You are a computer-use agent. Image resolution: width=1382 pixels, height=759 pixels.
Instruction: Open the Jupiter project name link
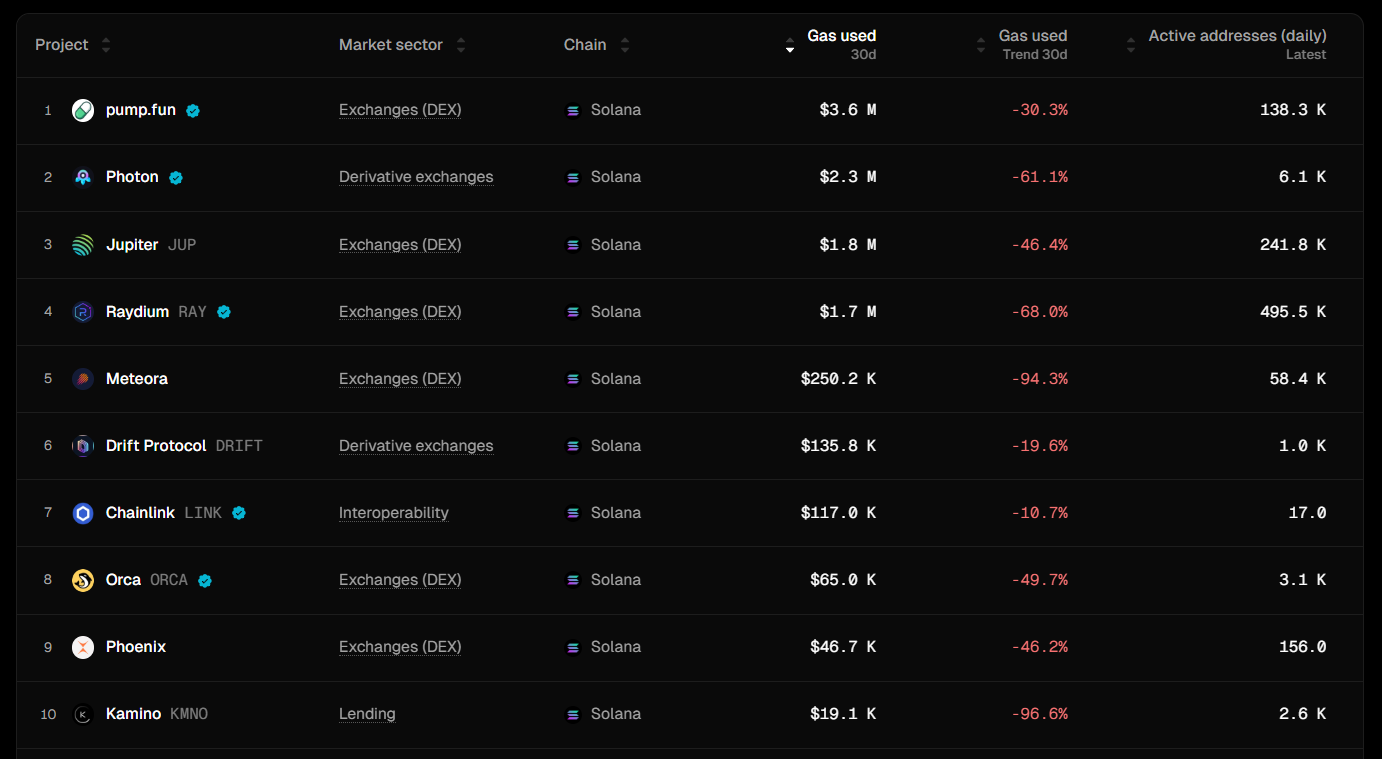tap(132, 245)
